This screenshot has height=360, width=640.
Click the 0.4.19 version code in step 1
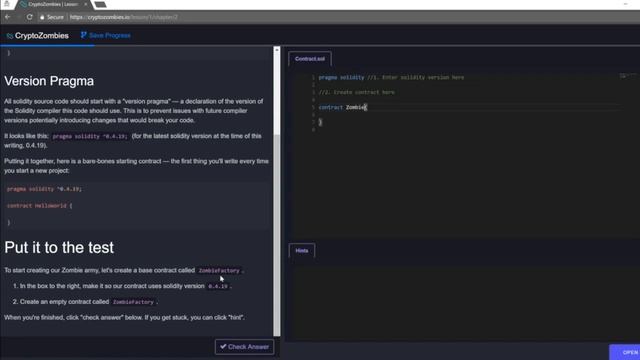click(218, 286)
